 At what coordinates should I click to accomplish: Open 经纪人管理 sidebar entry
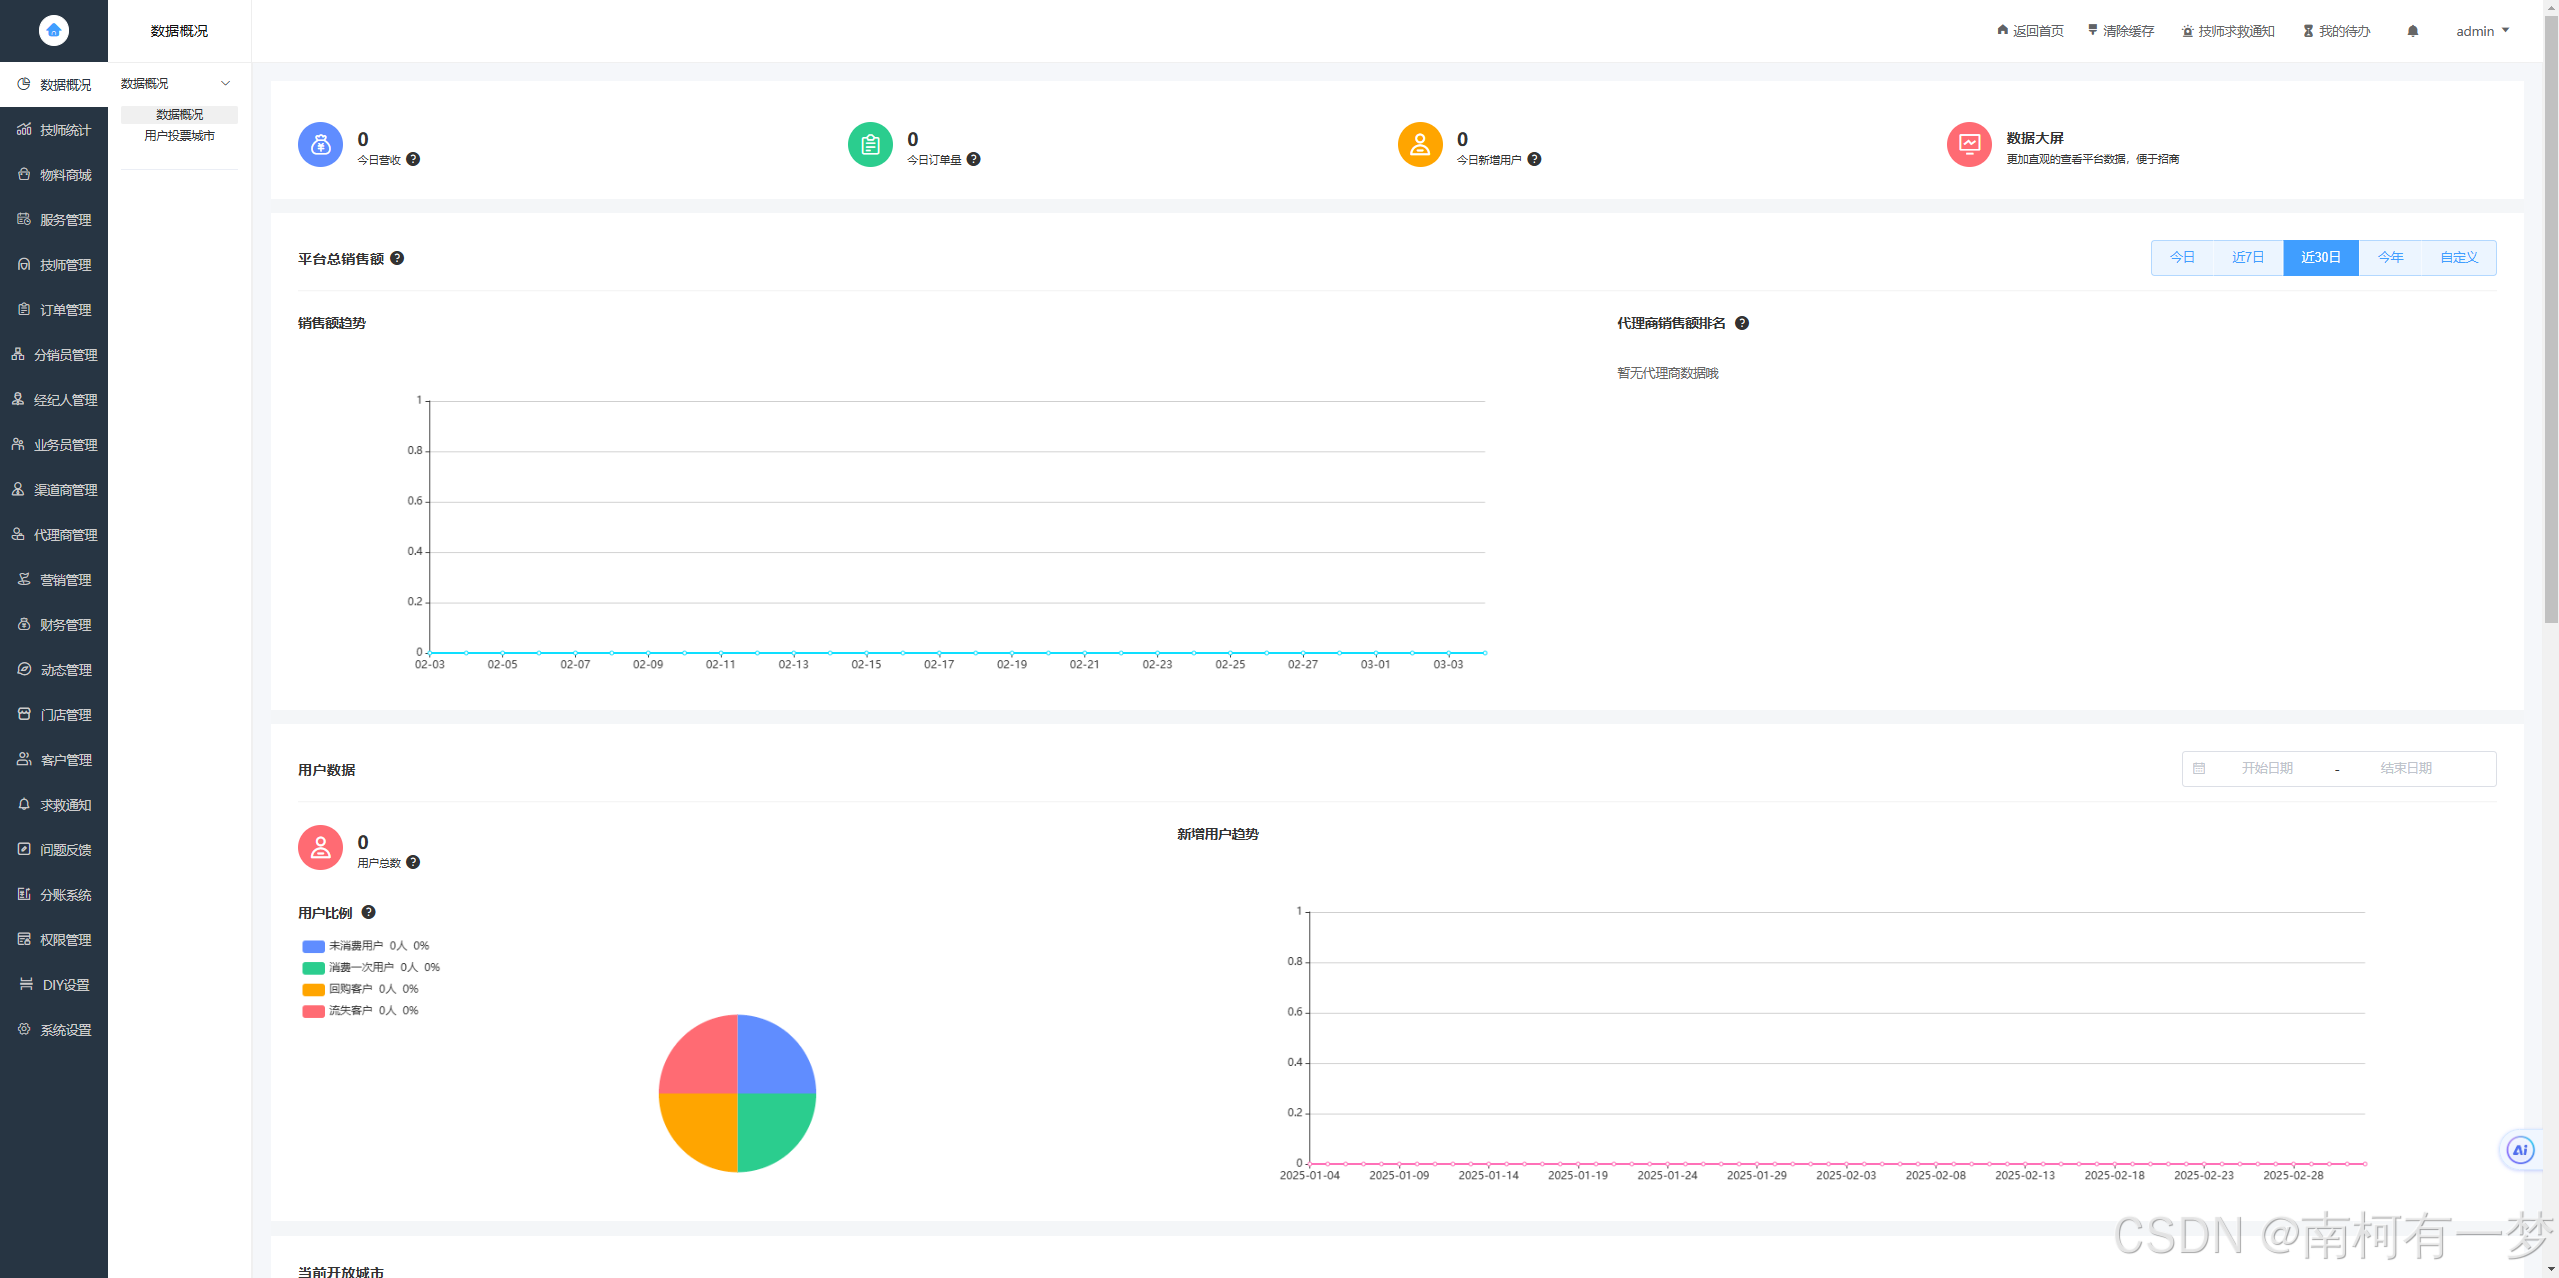click(54, 400)
